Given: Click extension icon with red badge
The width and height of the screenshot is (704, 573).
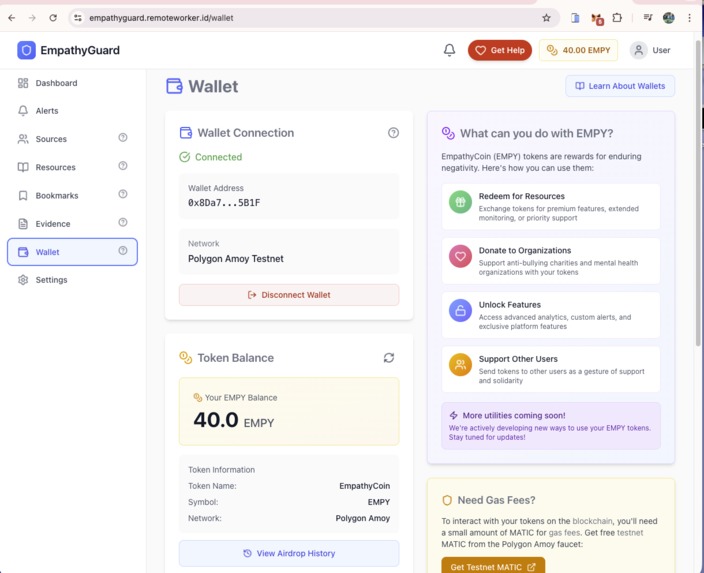Looking at the screenshot, I should coord(597,19).
